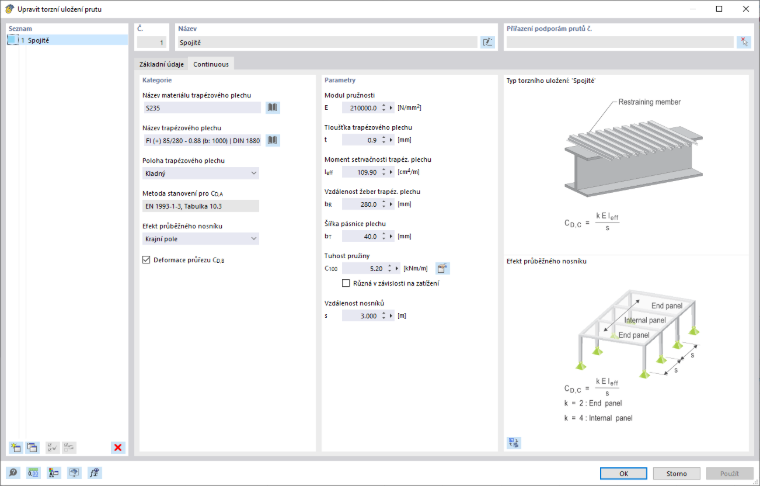Delete selected item with red X
This screenshot has height=486, width=760.
[118, 447]
